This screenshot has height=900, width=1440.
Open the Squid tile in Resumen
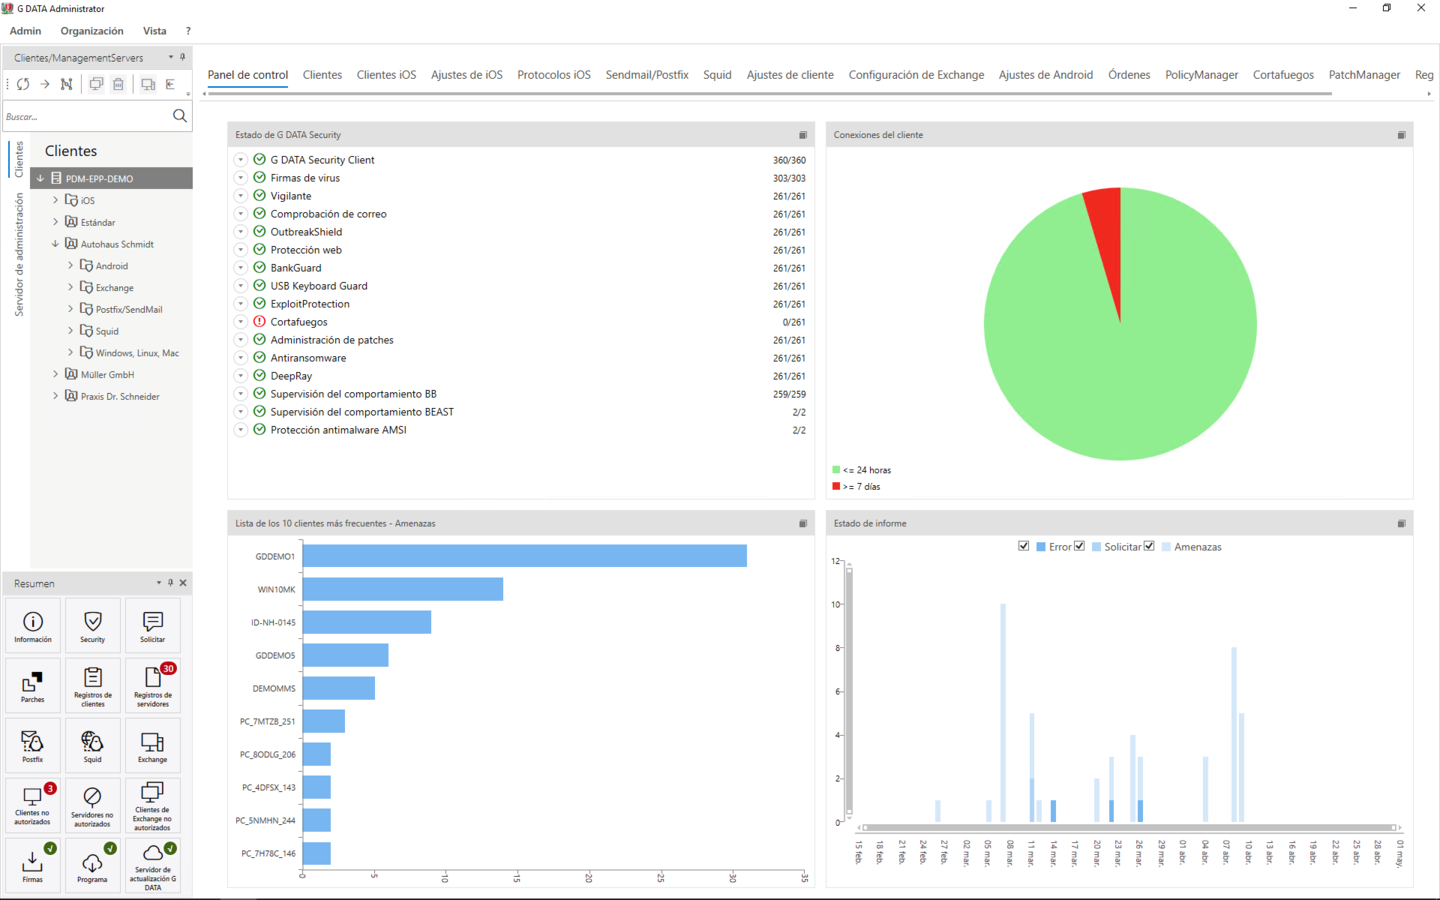tap(92, 746)
